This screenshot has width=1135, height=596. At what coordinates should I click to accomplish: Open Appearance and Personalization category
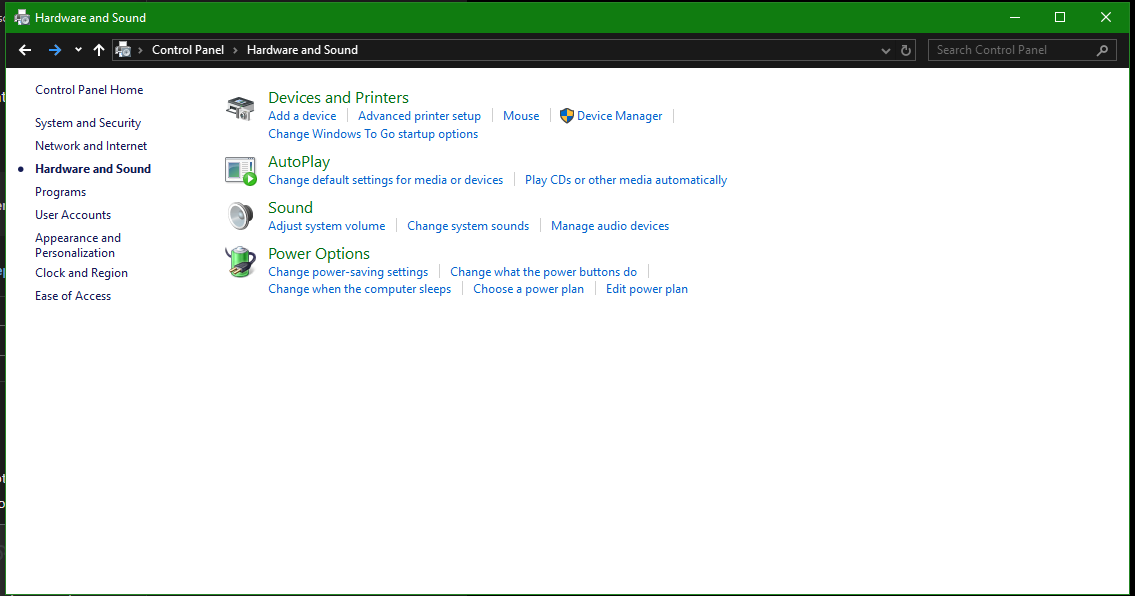[78, 245]
